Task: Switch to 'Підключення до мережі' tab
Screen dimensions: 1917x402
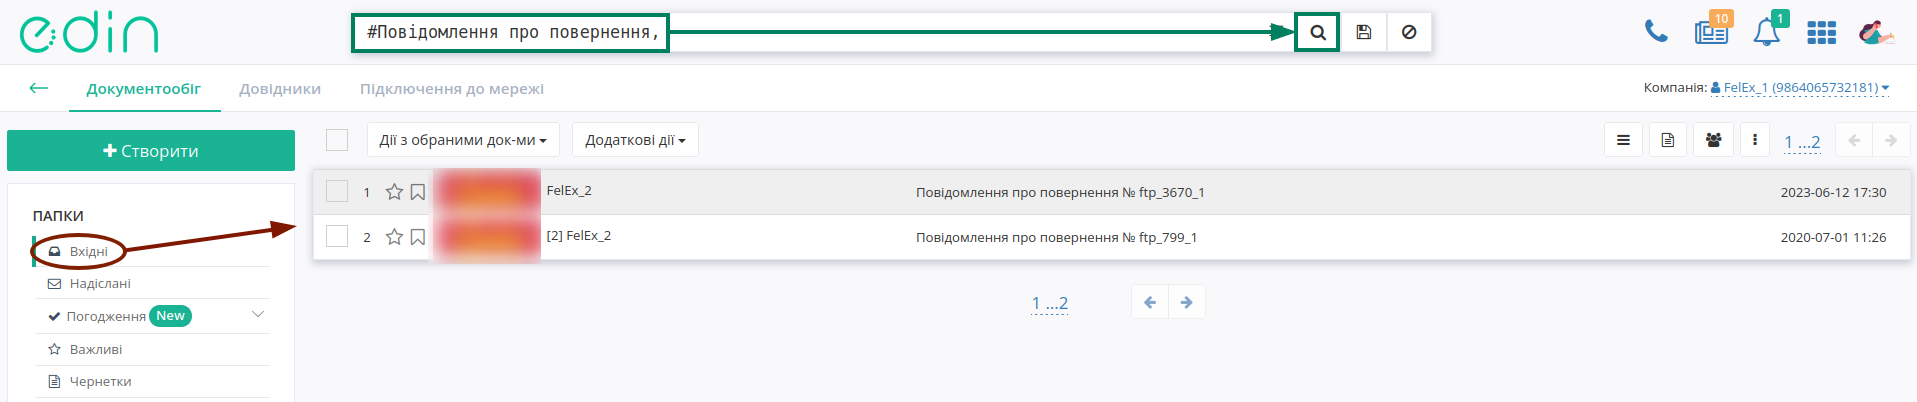Action: click(x=452, y=89)
